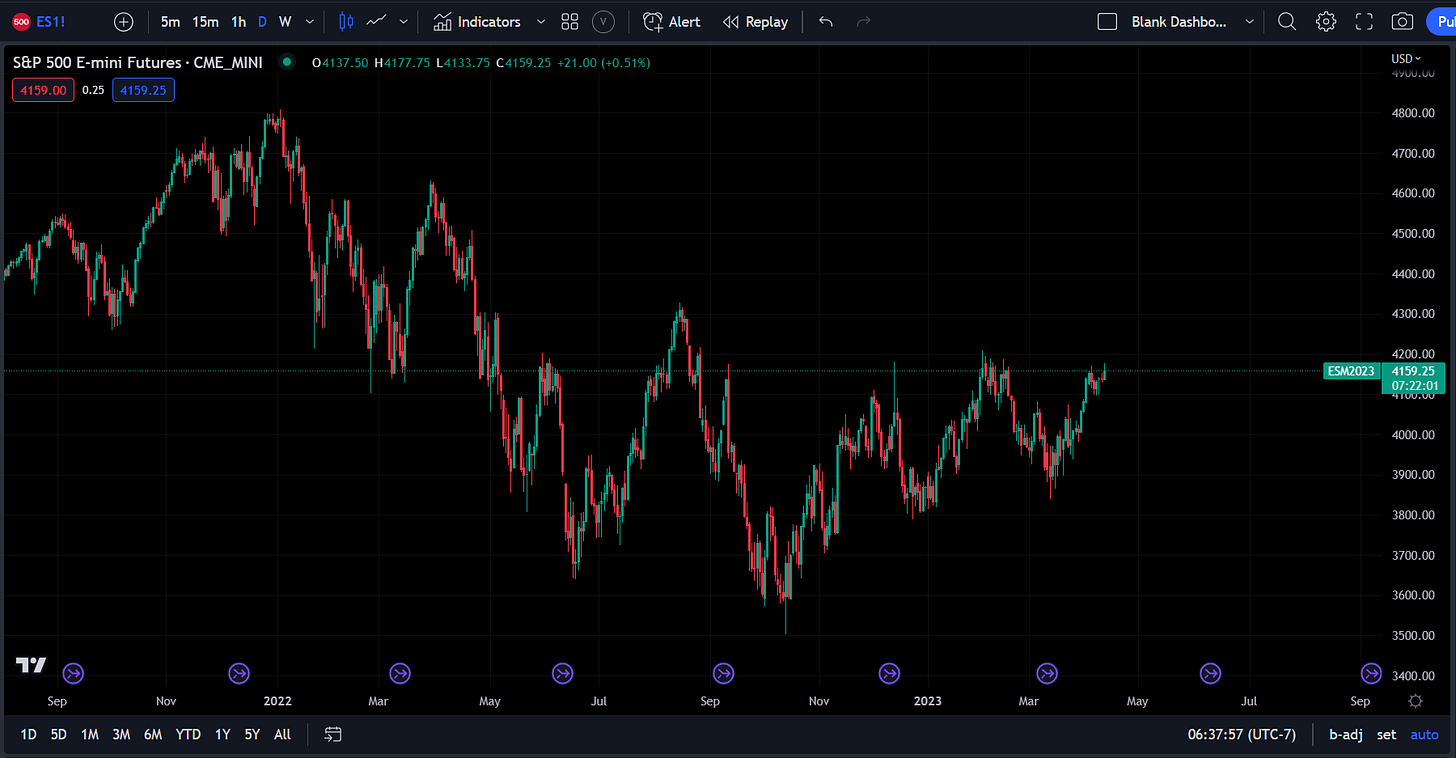This screenshot has width=1456, height=758.
Task: Open the Indicators dialog
Action: (477, 21)
